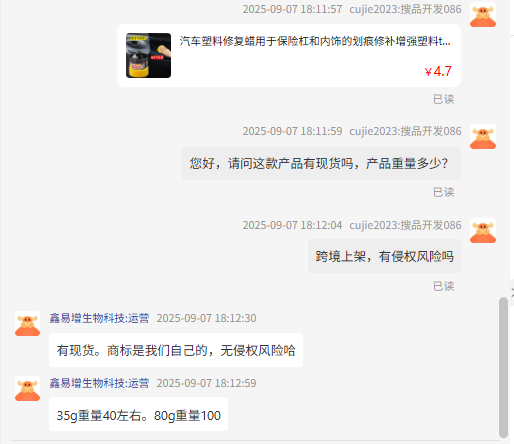The width and height of the screenshot is (514, 444).
Task: Click seller avatar next to 18:12:59 reply
Action: point(28,389)
